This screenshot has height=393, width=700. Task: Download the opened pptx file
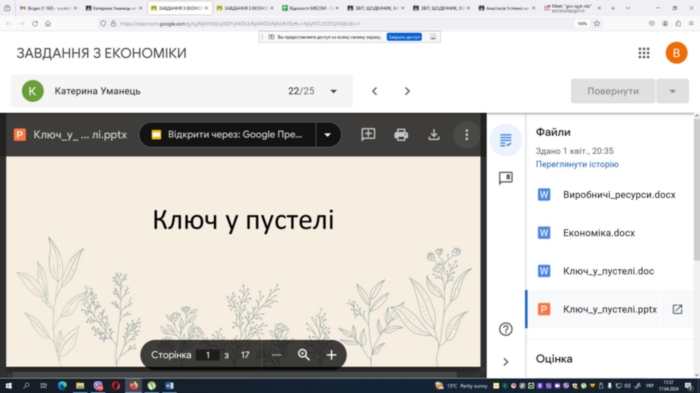click(433, 134)
